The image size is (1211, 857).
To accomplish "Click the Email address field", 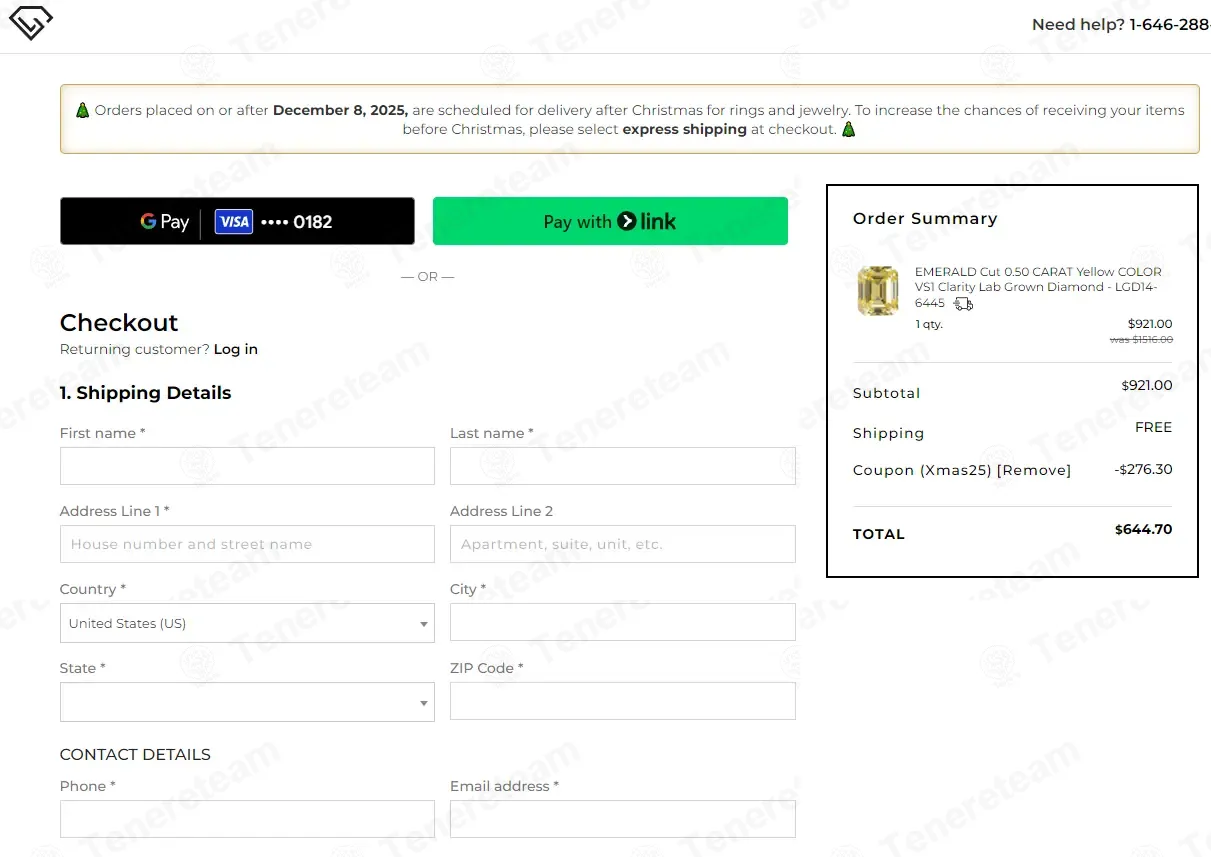I will pyautogui.click(x=622, y=819).
